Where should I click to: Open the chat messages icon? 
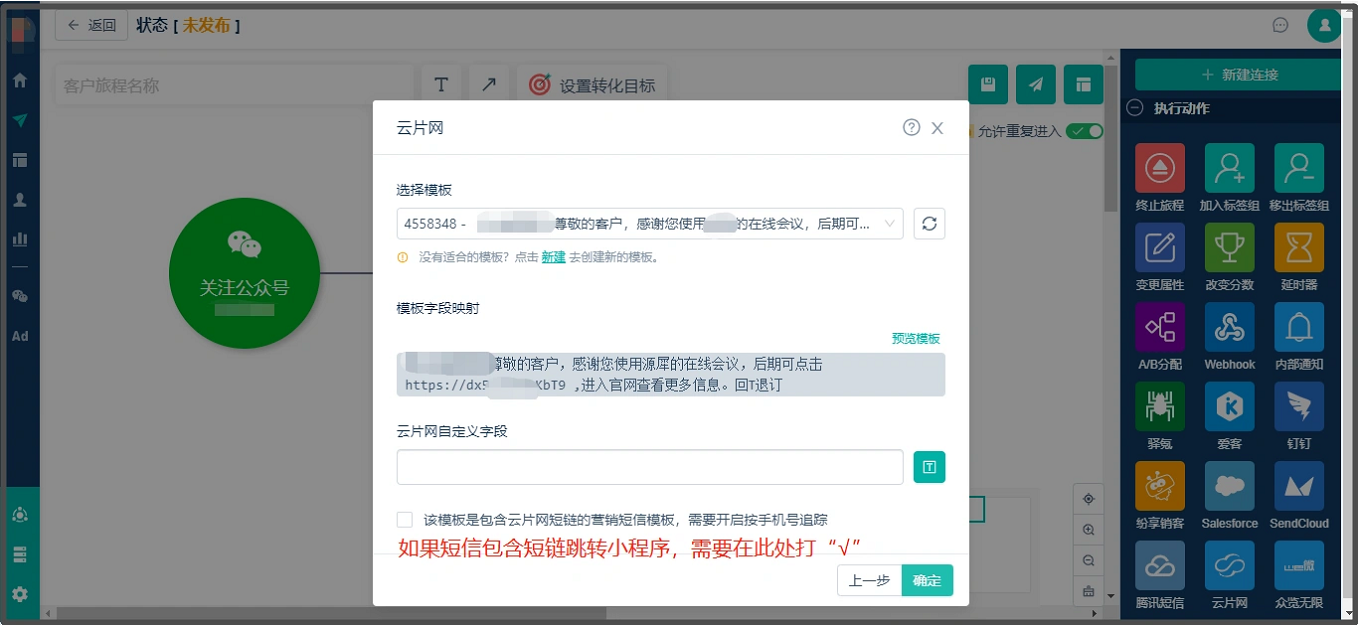(x=1280, y=25)
